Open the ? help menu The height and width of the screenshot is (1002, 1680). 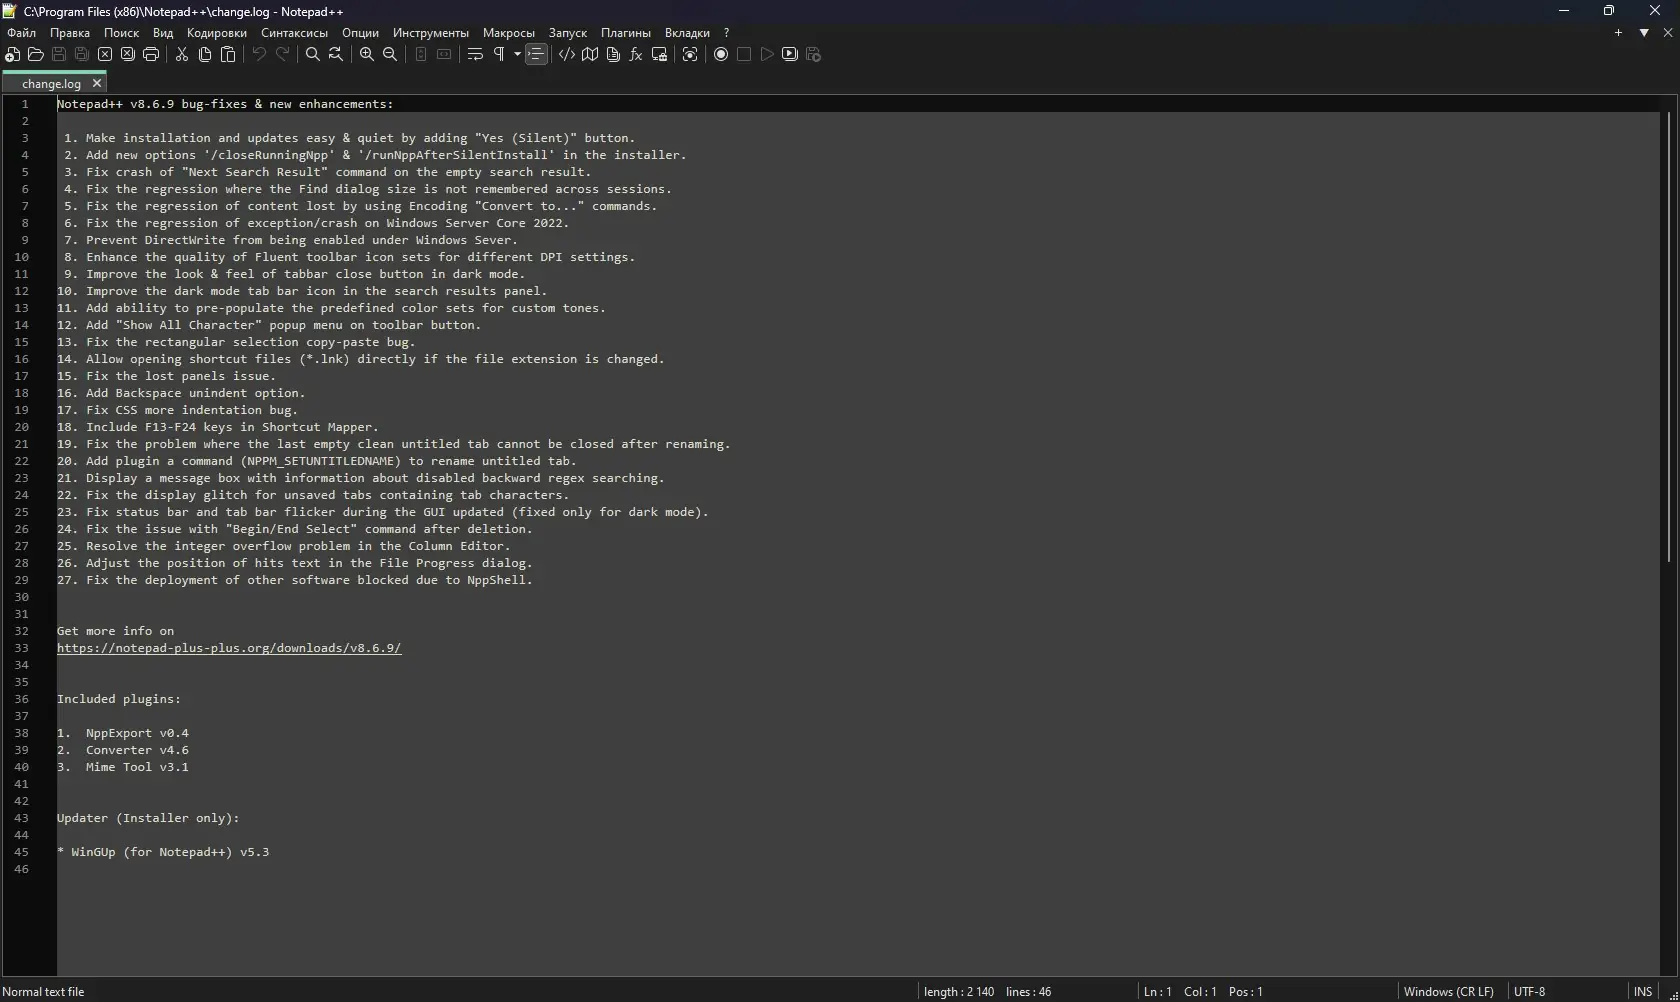pyautogui.click(x=727, y=33)
